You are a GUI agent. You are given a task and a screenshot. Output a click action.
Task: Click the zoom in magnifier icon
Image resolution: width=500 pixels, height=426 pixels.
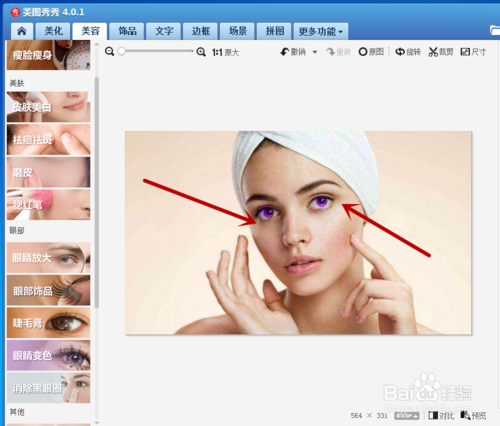[x=201, y=52]
